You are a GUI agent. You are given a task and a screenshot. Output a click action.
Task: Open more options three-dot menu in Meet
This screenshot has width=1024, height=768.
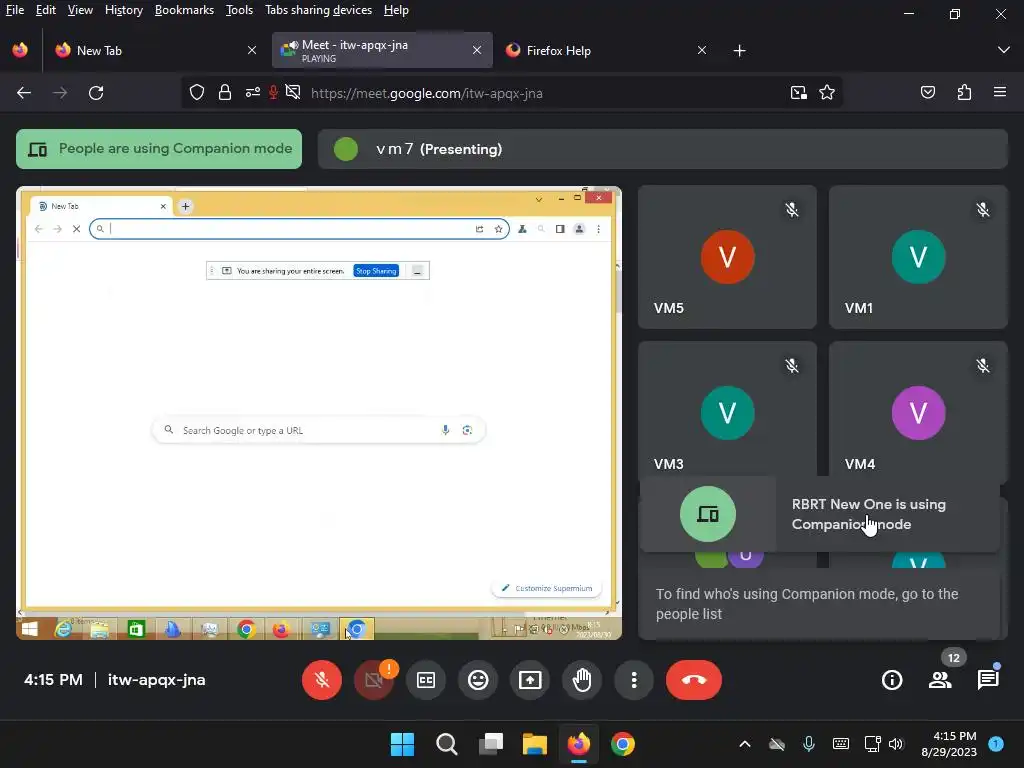(x=633, y=680)
